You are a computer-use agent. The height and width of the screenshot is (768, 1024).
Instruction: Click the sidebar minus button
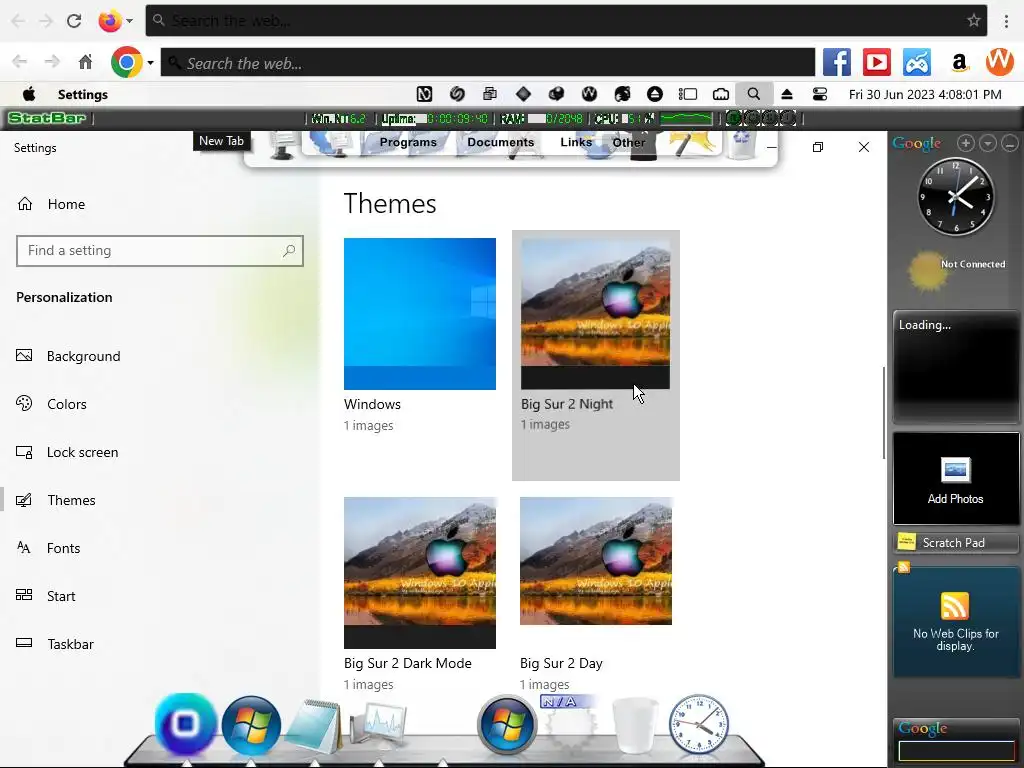click(x=1010, y=143)
